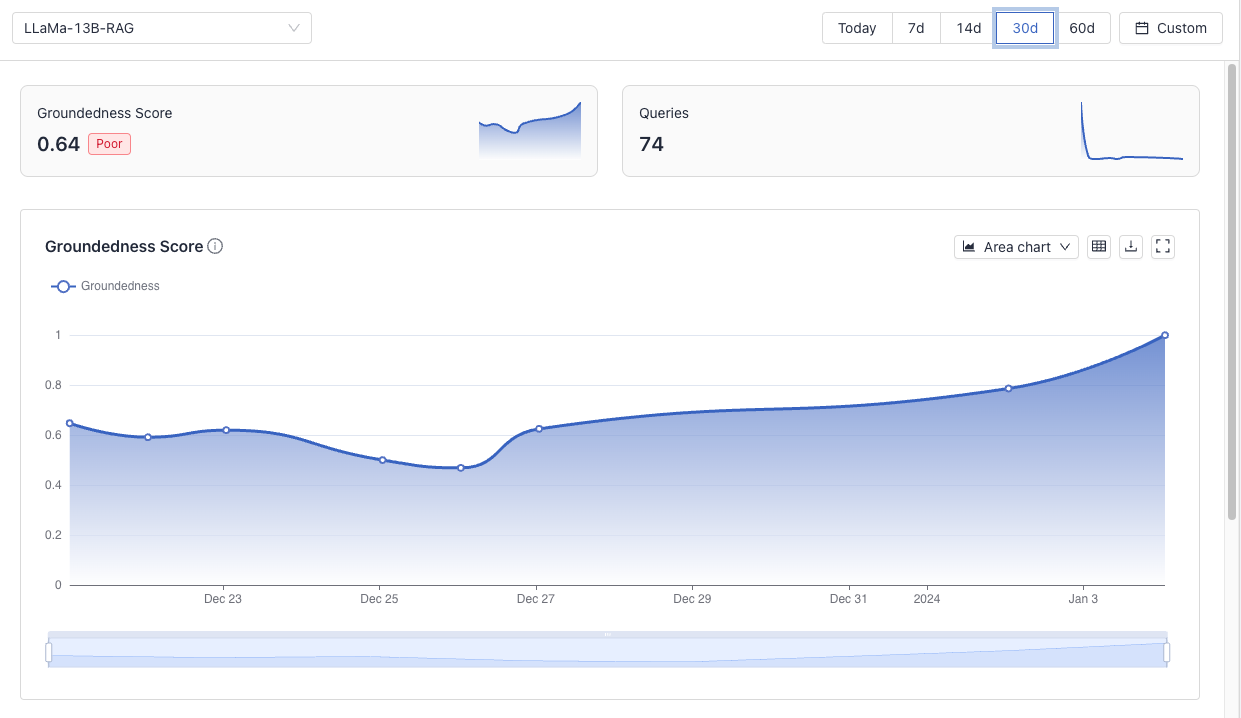1241x718 pixels.
Task: Open the Custom date range picker
Action: 1170,28
